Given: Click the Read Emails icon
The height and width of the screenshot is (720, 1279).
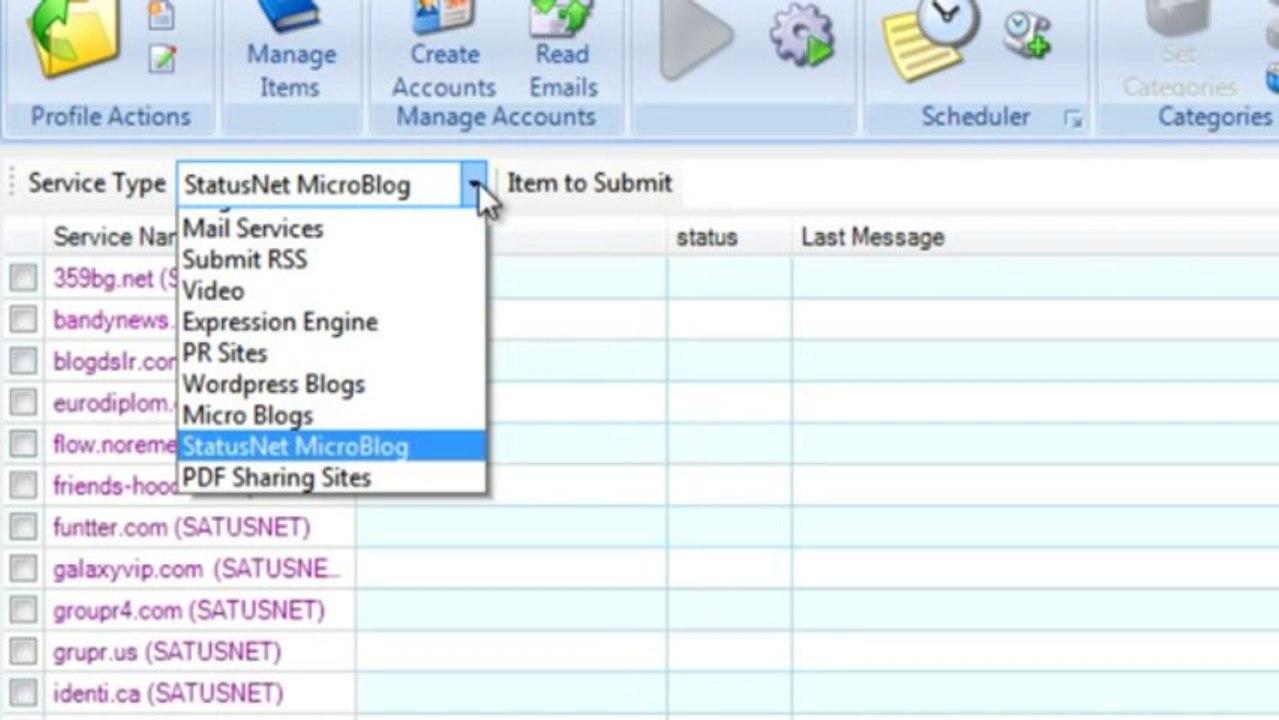Looking at the screenshot, I should pos(562,18).
